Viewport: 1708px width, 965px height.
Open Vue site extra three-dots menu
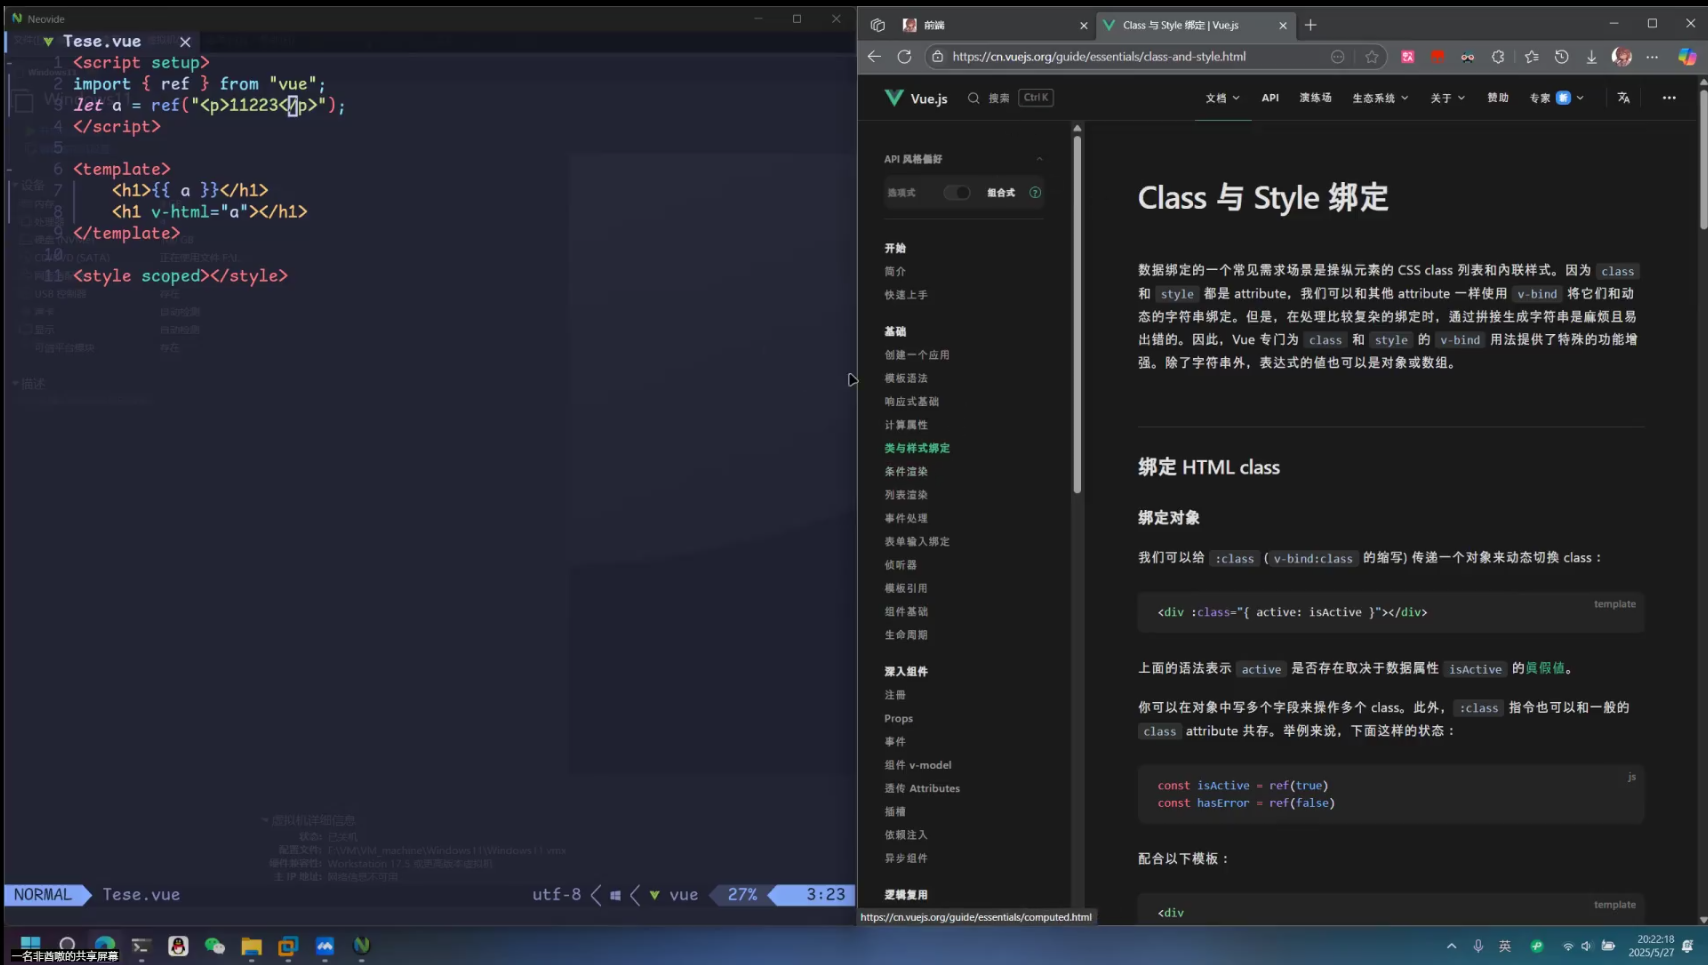pyautogui.click(x=1669, y=98)
